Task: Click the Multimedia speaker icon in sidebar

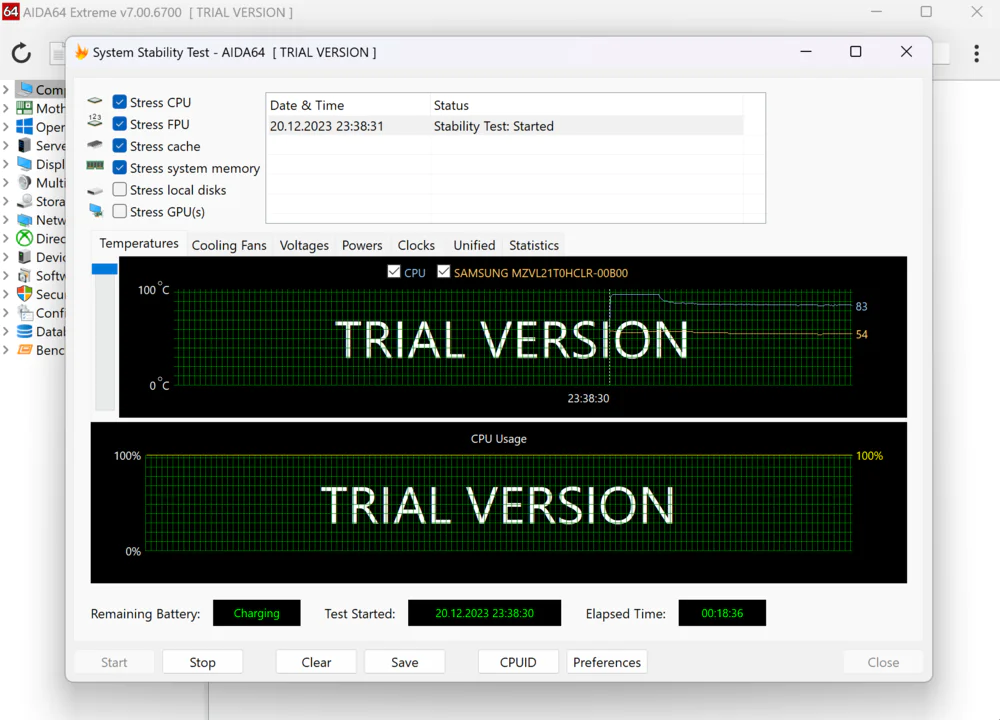Action: (x=24, y=182)
